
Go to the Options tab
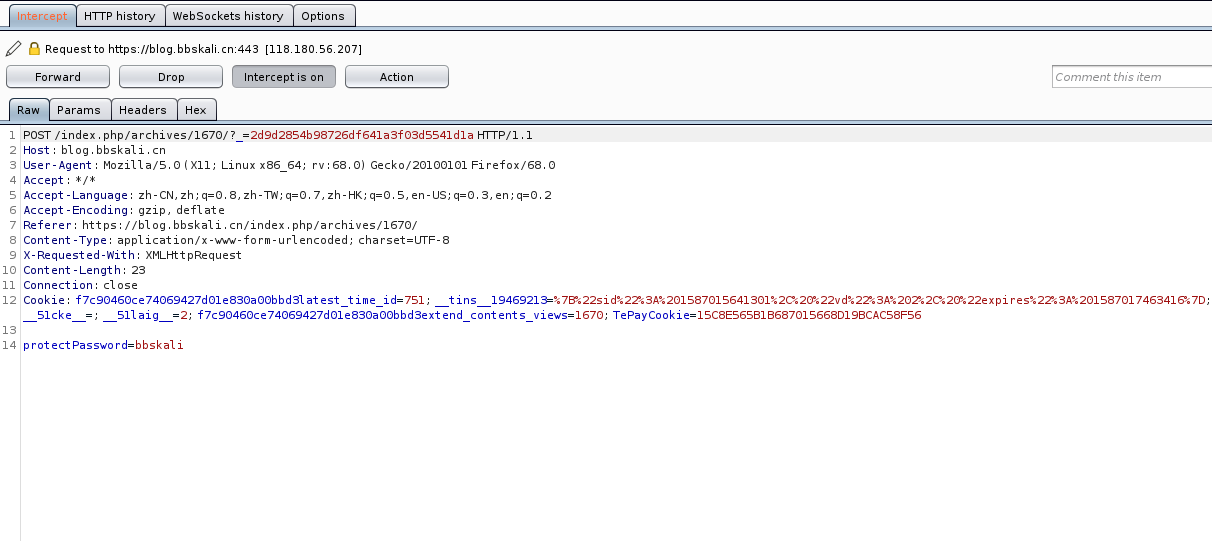coord(323,16)
